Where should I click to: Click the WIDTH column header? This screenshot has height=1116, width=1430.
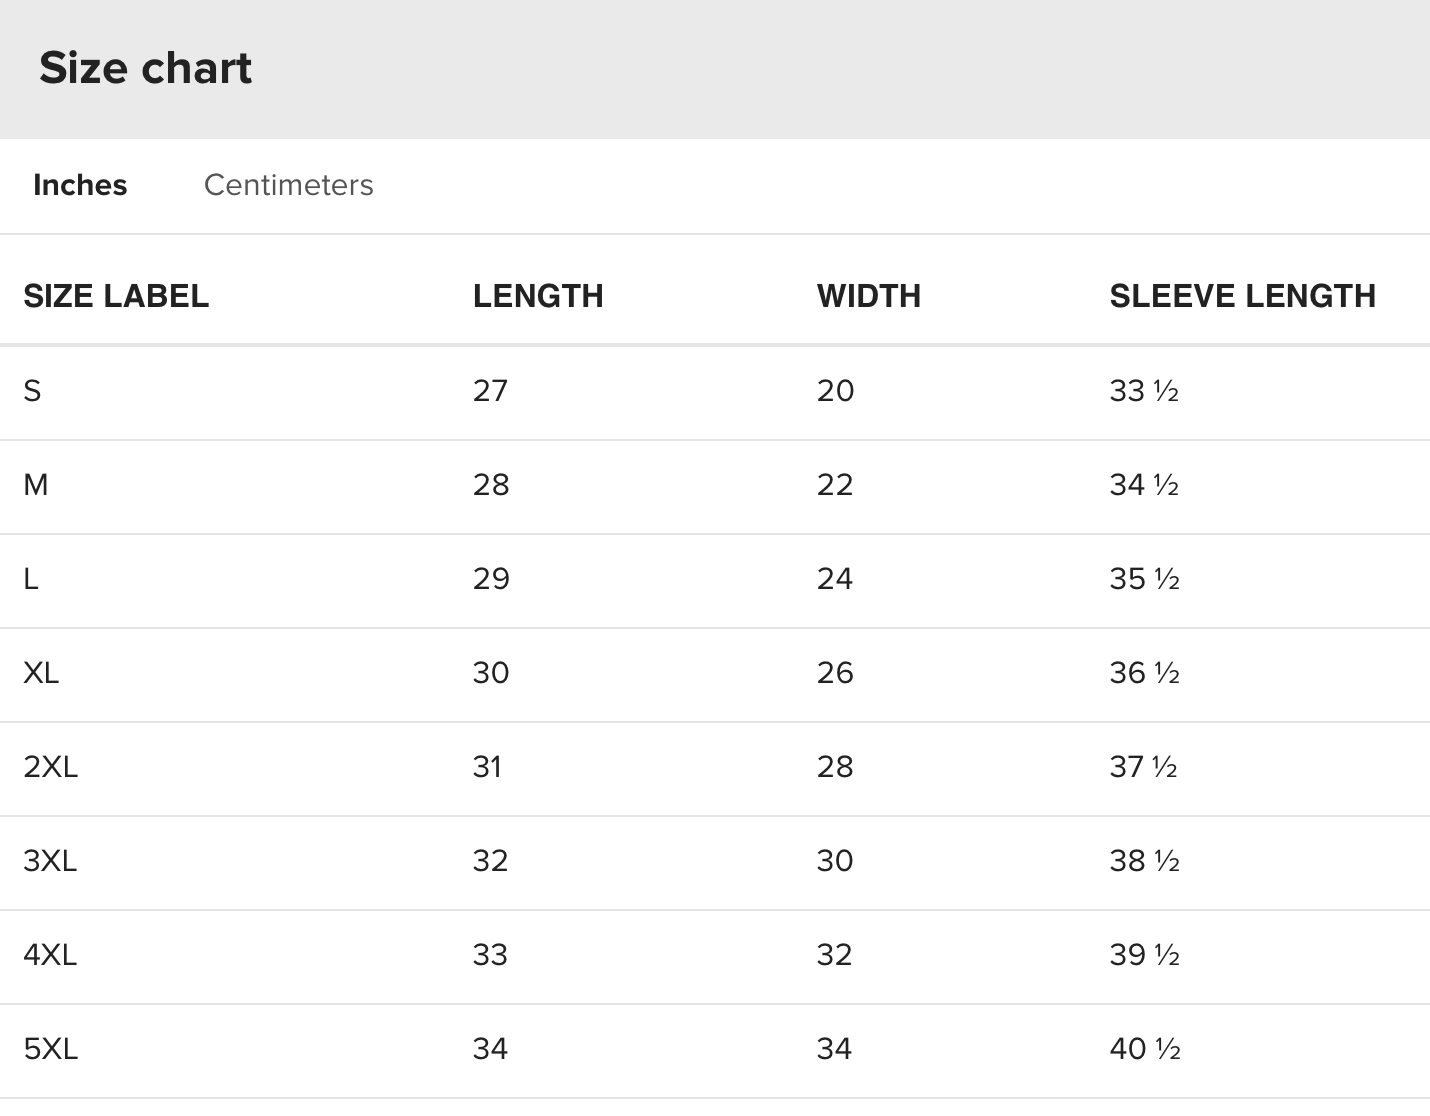868,296
